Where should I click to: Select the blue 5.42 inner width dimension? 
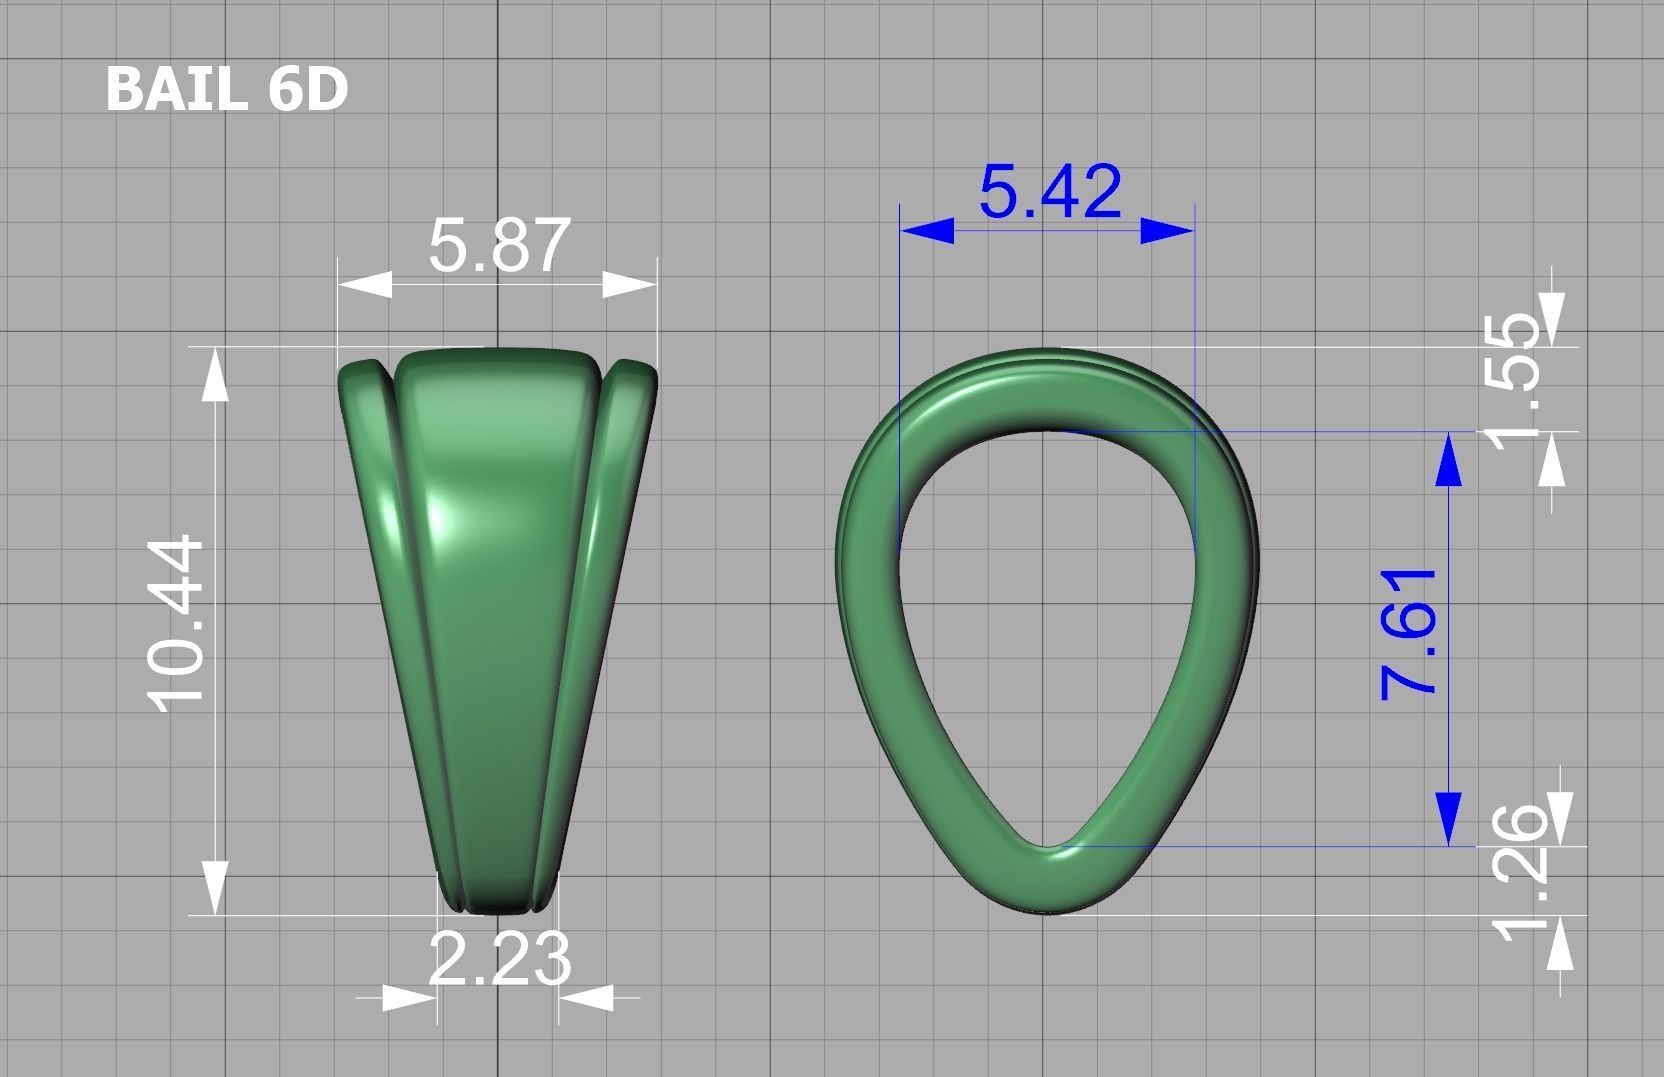[1050, 192]
